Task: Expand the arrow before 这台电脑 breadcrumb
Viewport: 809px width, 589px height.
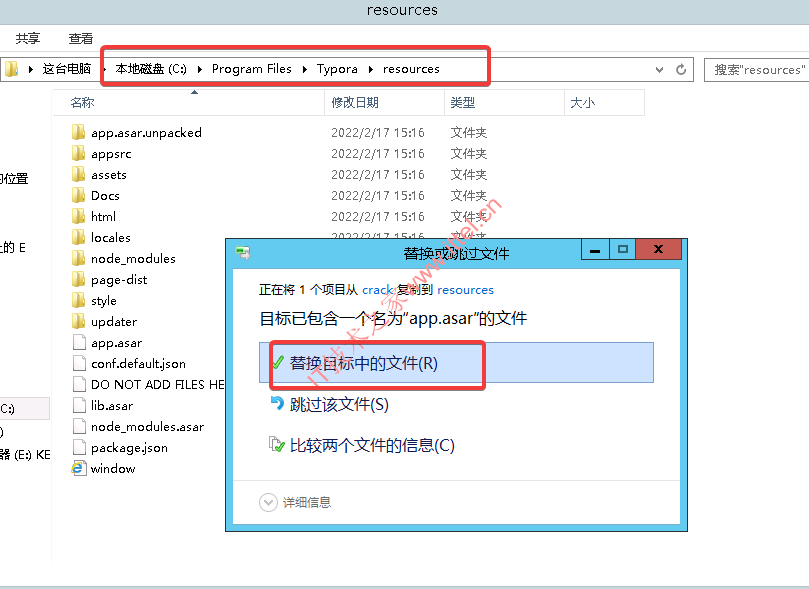Action: coord(30,69)
